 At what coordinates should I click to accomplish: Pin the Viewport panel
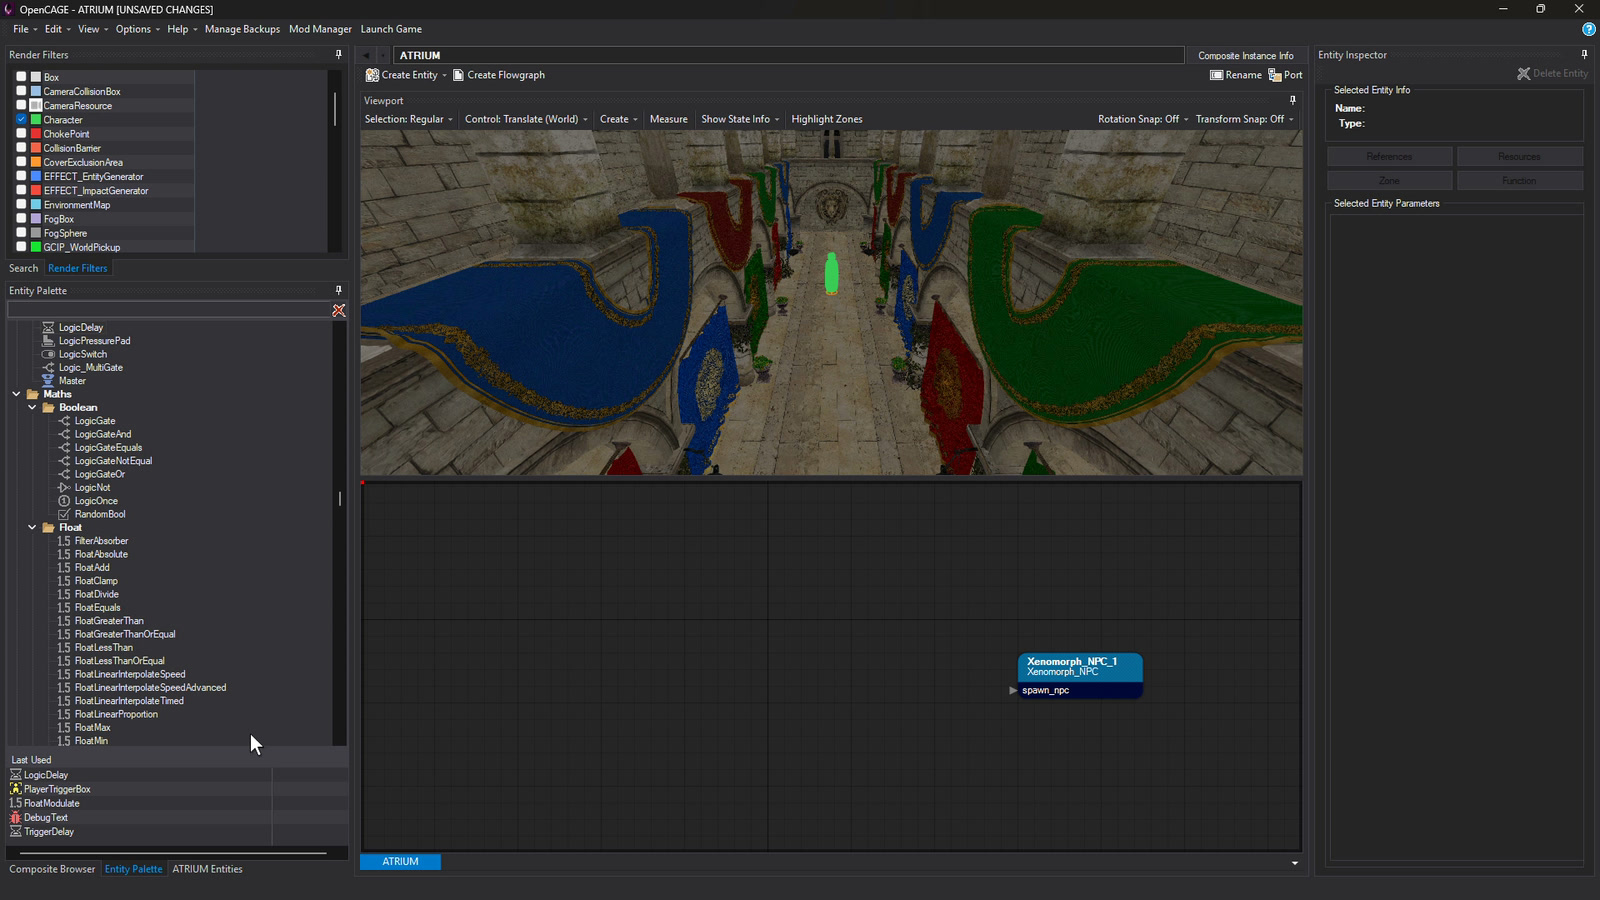1293,100
